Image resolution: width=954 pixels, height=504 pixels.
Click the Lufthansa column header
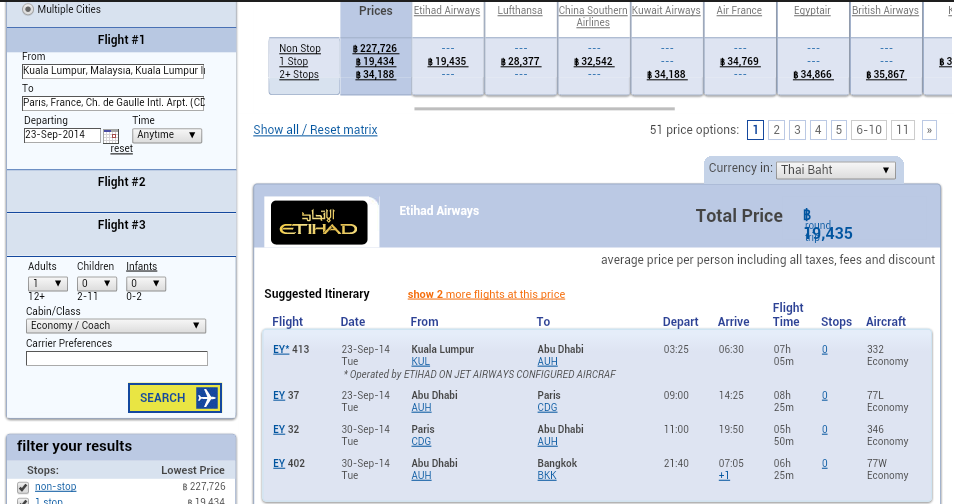520,10
